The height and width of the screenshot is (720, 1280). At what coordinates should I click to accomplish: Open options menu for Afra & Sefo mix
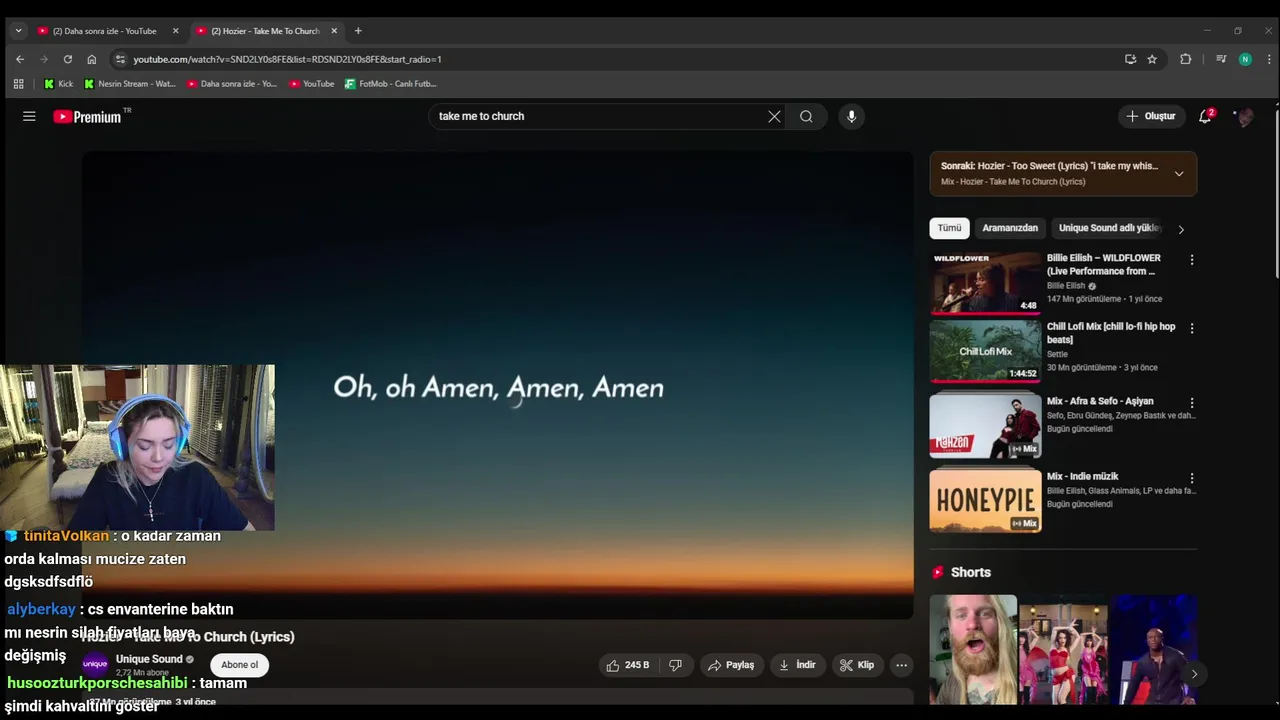click(x=1191, y=403)
